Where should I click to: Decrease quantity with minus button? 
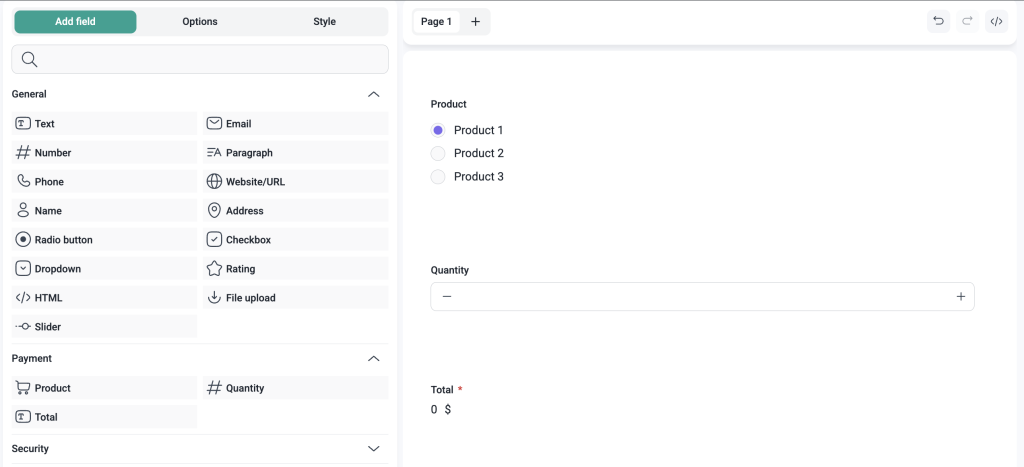click(447, 297)
